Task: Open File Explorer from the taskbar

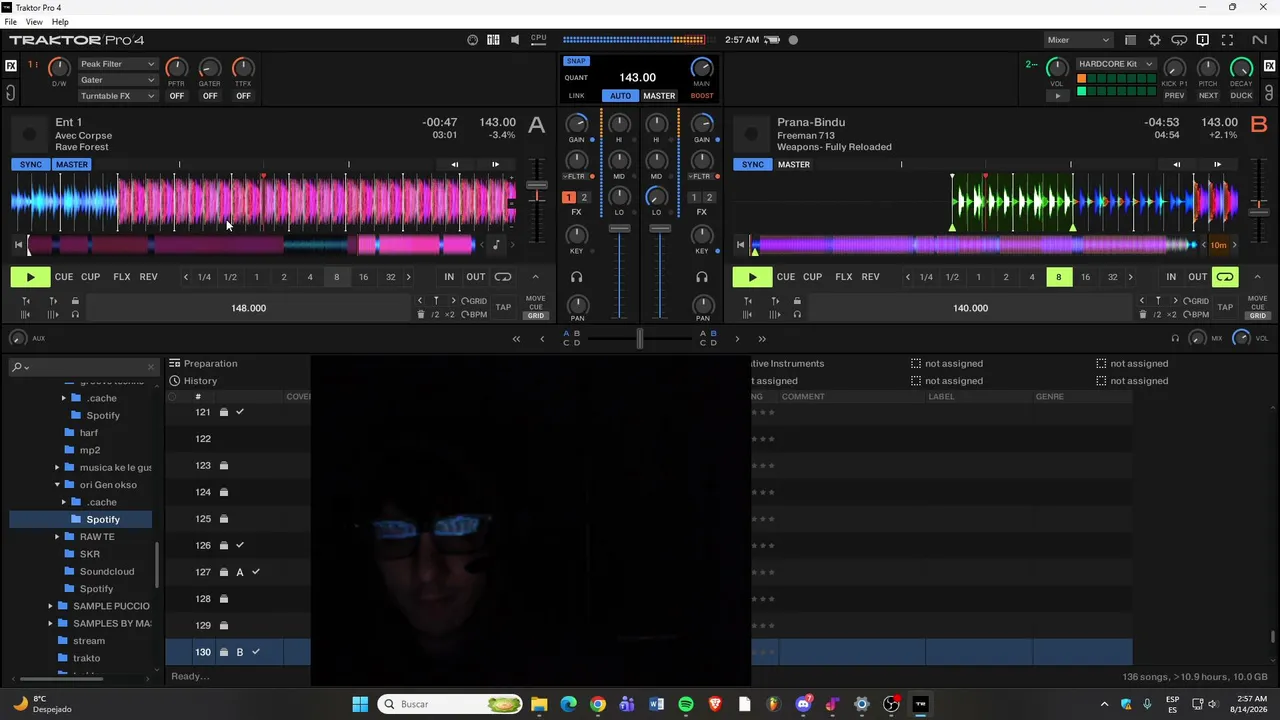Action: (x=539, y=704)
